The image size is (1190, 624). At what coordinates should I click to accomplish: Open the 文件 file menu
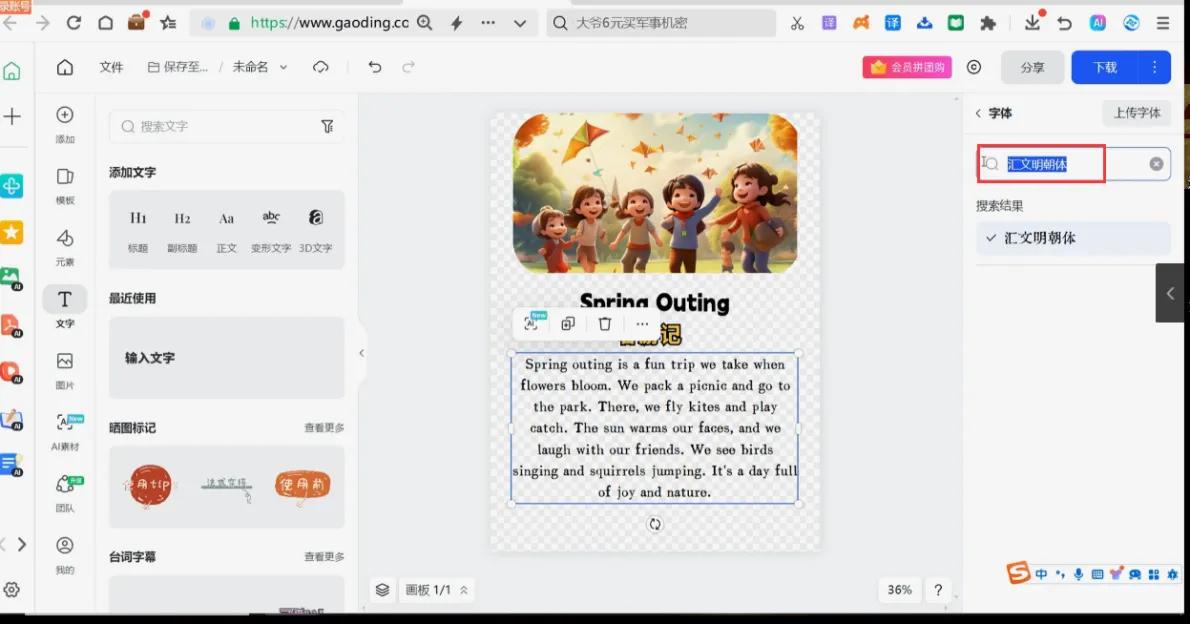point(111,67)
